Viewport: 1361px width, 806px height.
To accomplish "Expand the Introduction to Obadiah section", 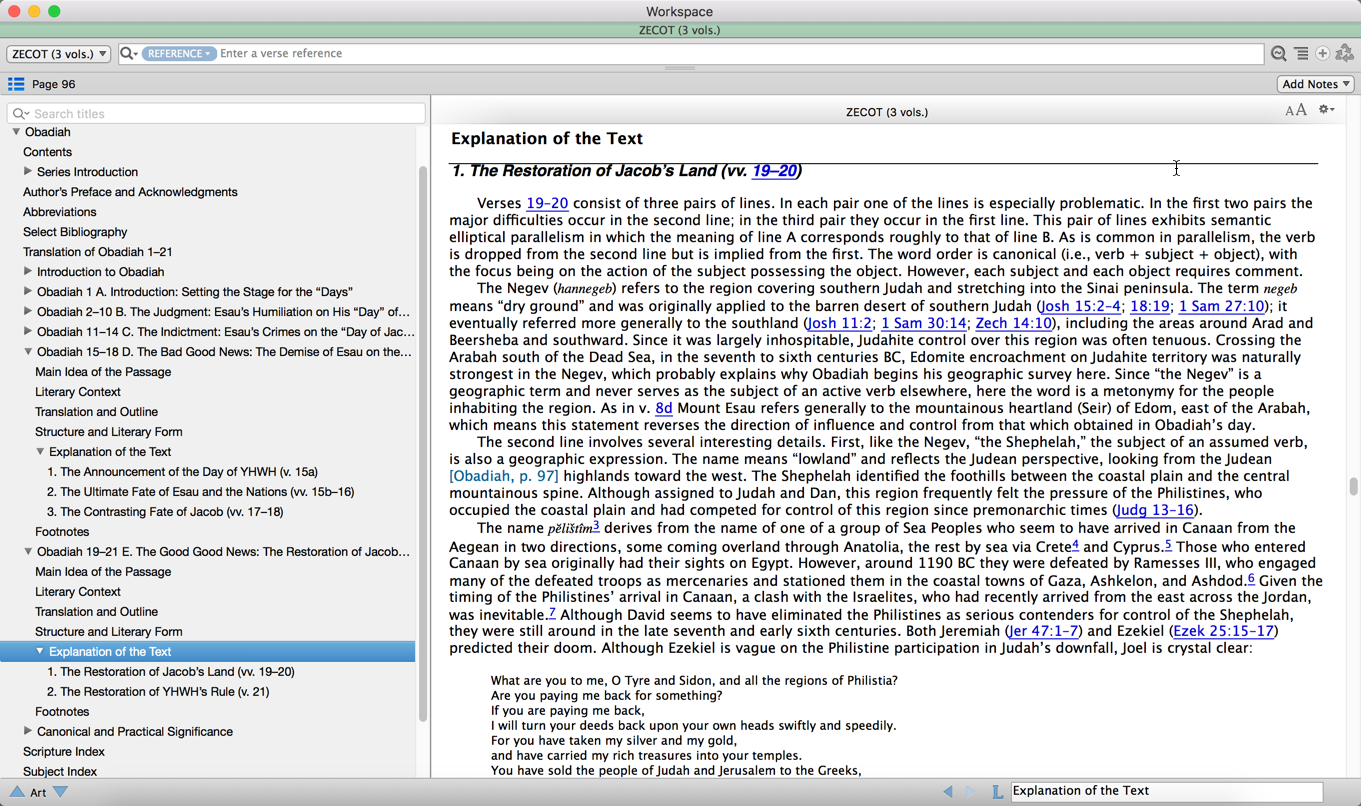I will [x=28, y=272].
